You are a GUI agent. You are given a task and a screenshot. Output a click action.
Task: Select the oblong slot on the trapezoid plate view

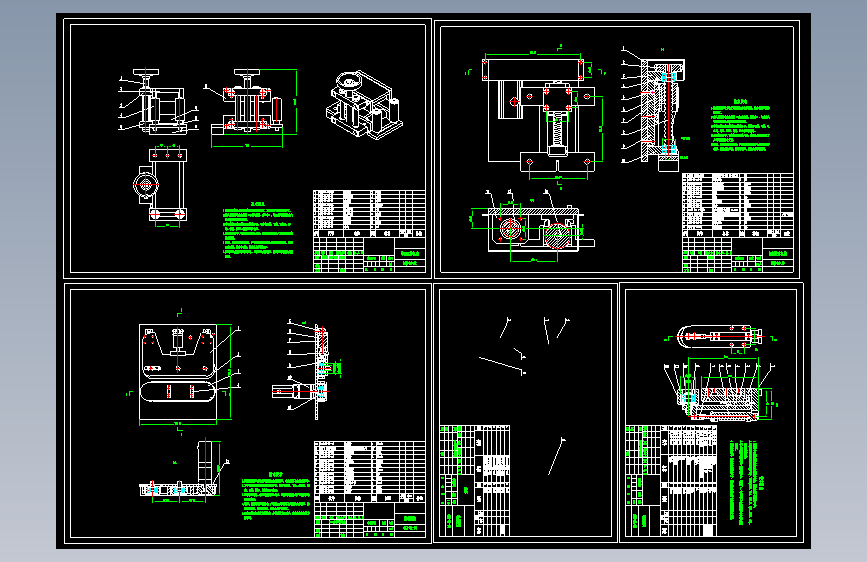click(x=177, y=391)
